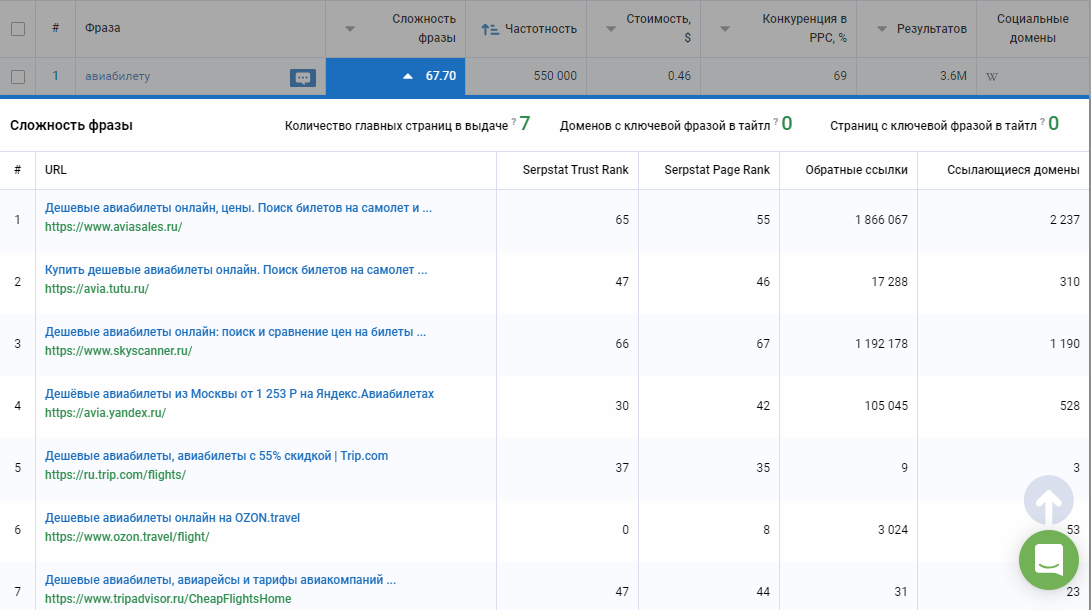Screen dimensions: 1091x610
Task: Click the backlinks value 17 288
Action: [x=889, y=282]
